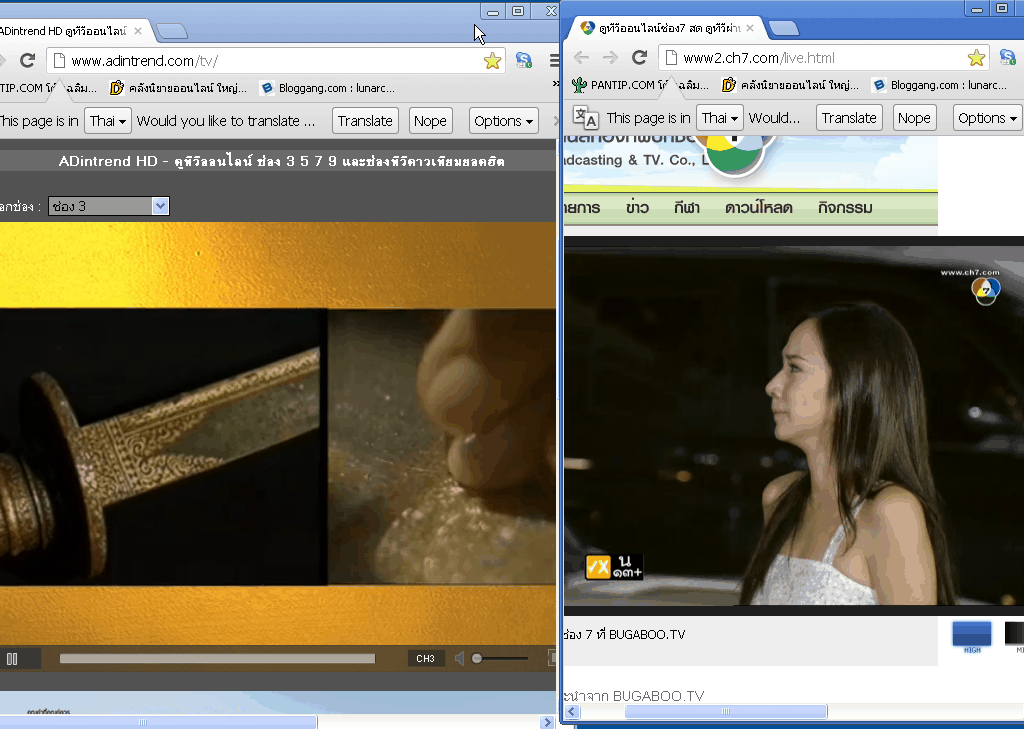Screen dimensions: 1024x729
Task: Click adintrend horizontal scrollbar right arrow
Action: [x=547, y=722]
